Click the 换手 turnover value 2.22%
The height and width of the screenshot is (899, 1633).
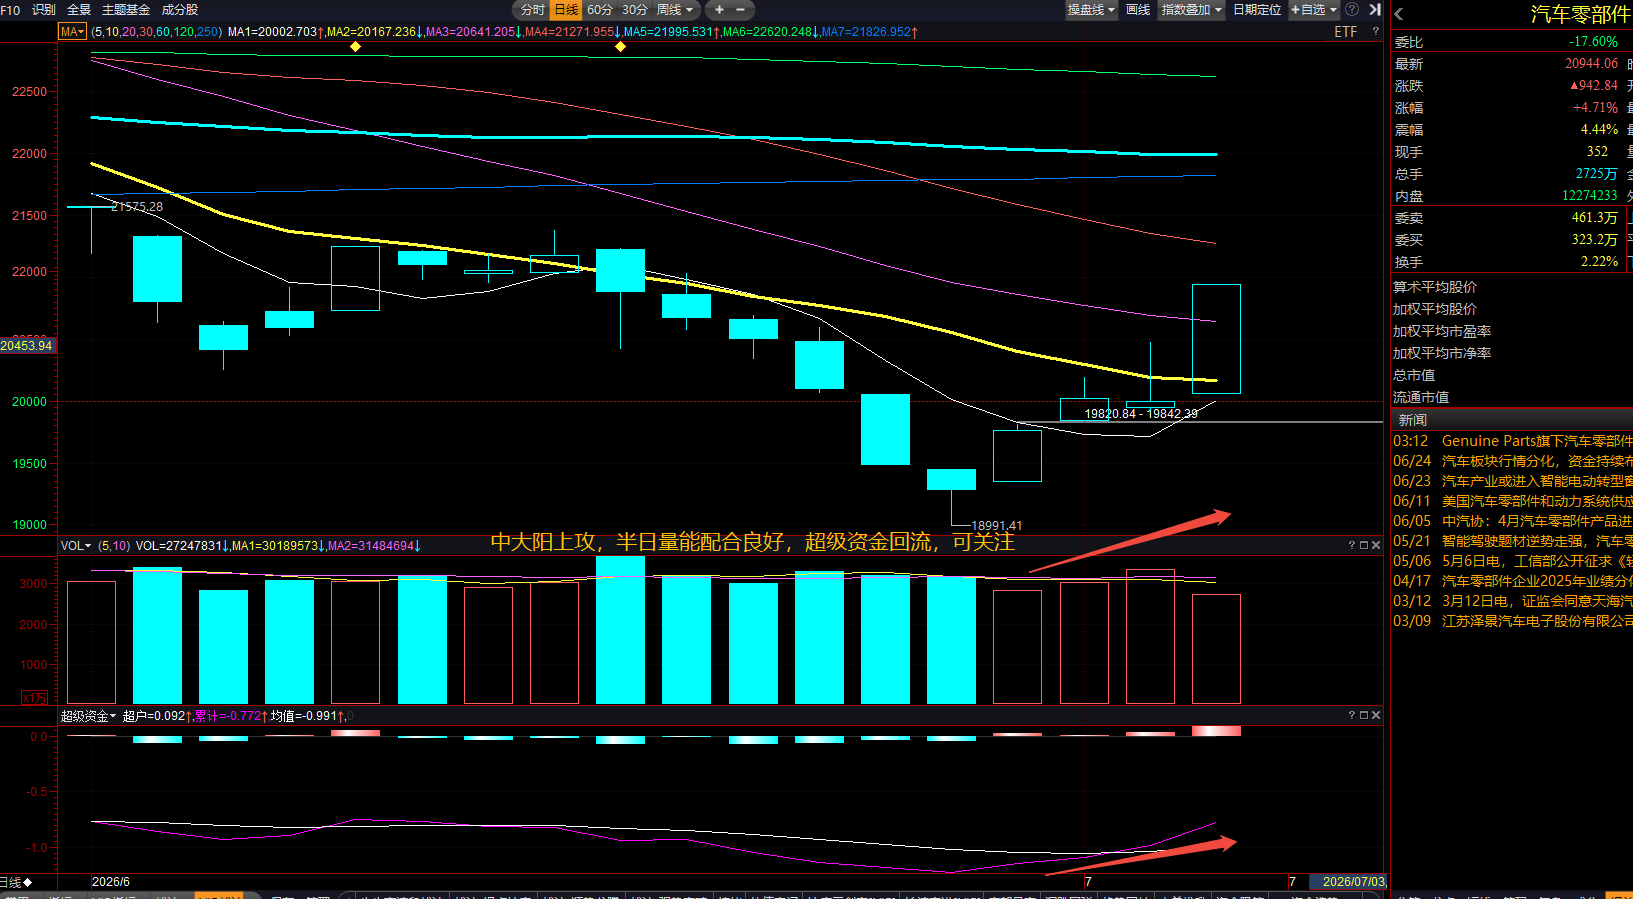(x=1599, y=261)
